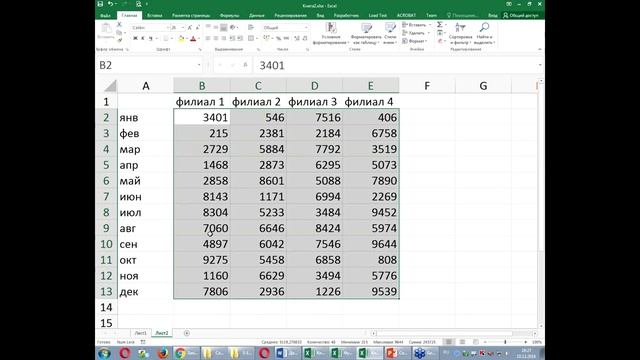Open Conditional Formatting menu
The height and width of the screenshot is (360, 640).
(331, 33)
